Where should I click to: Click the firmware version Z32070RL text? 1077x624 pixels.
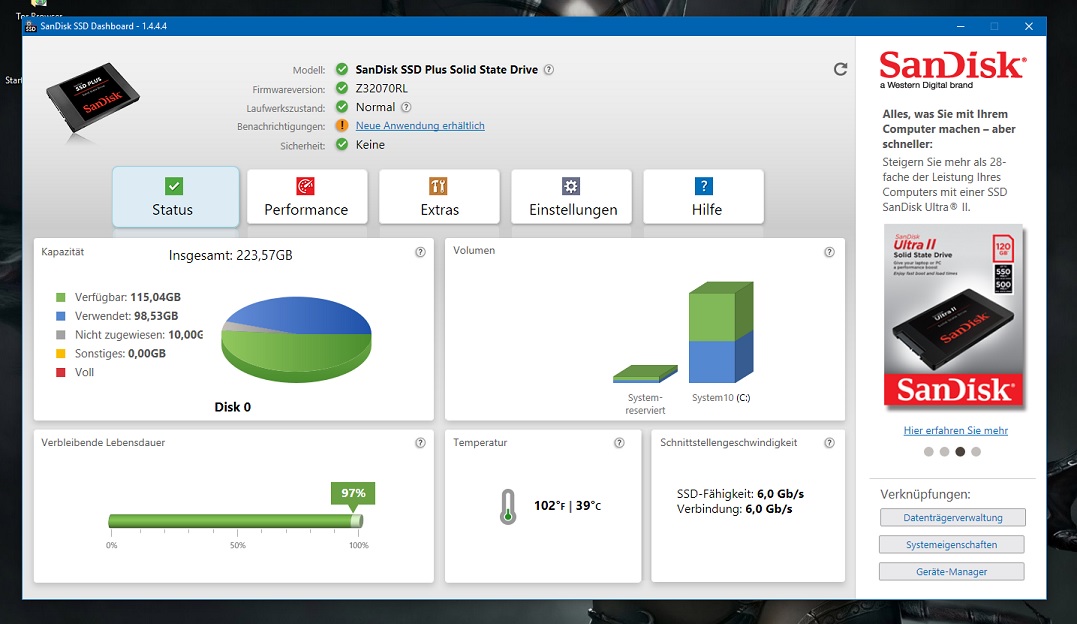381,88
